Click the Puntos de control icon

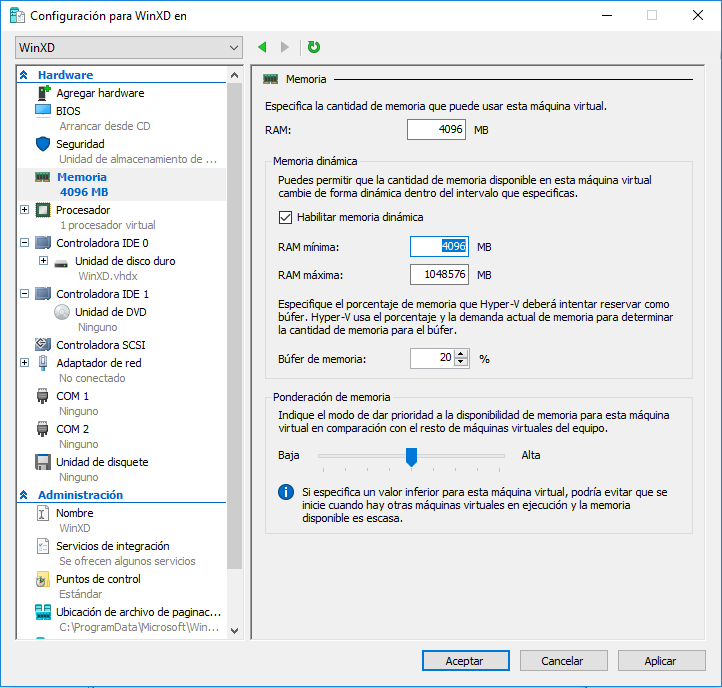(x=43, y=579)
